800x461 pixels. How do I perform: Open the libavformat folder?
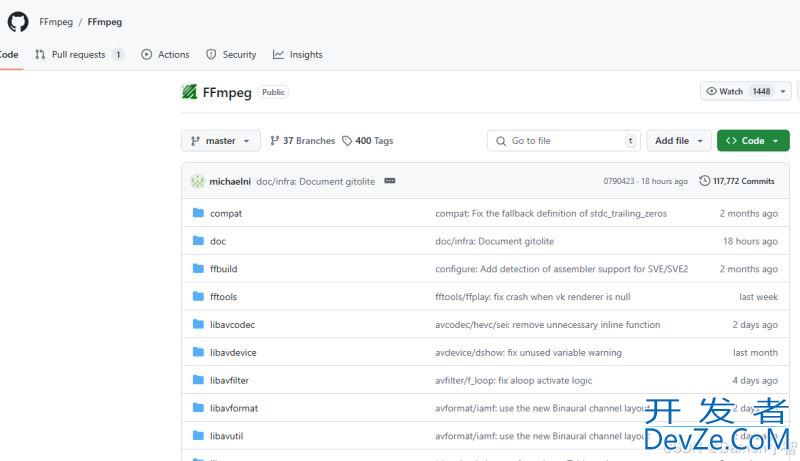click(234, 408)
